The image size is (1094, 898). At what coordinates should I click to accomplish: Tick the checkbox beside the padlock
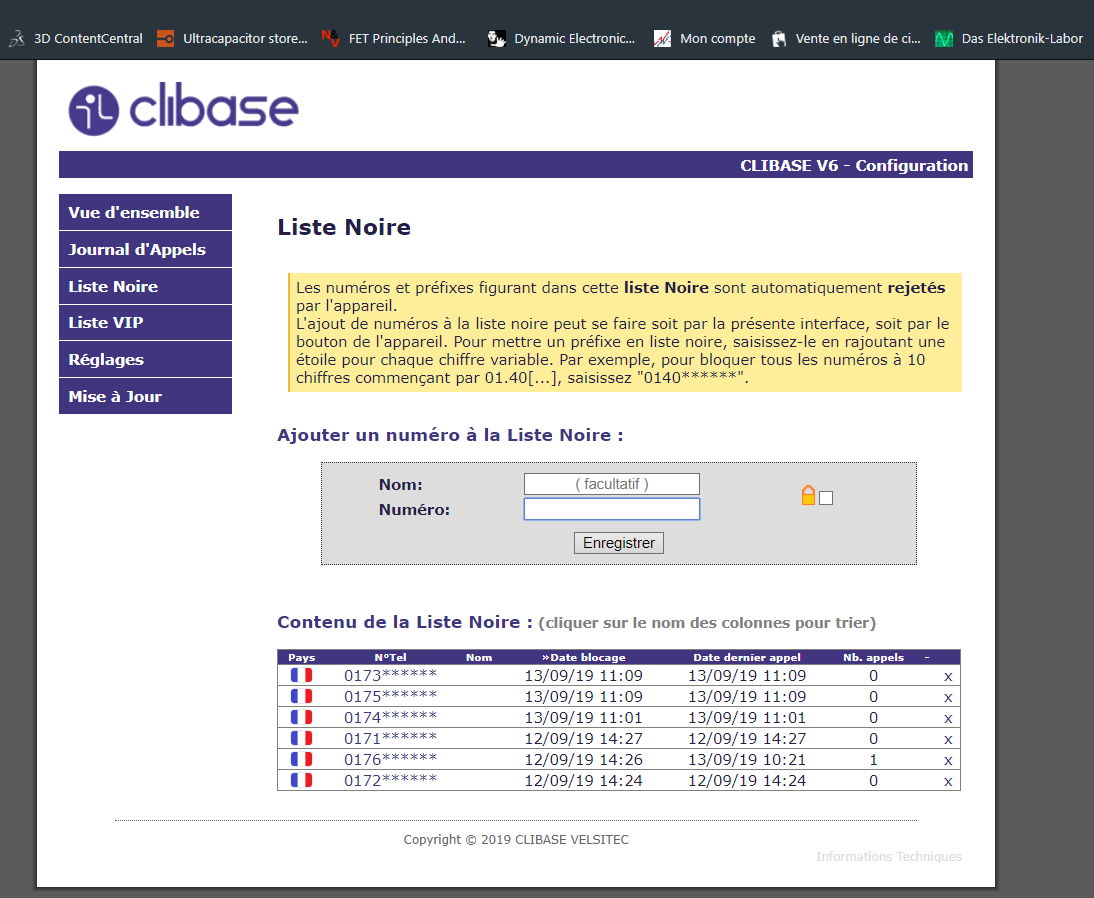(826, 498)
